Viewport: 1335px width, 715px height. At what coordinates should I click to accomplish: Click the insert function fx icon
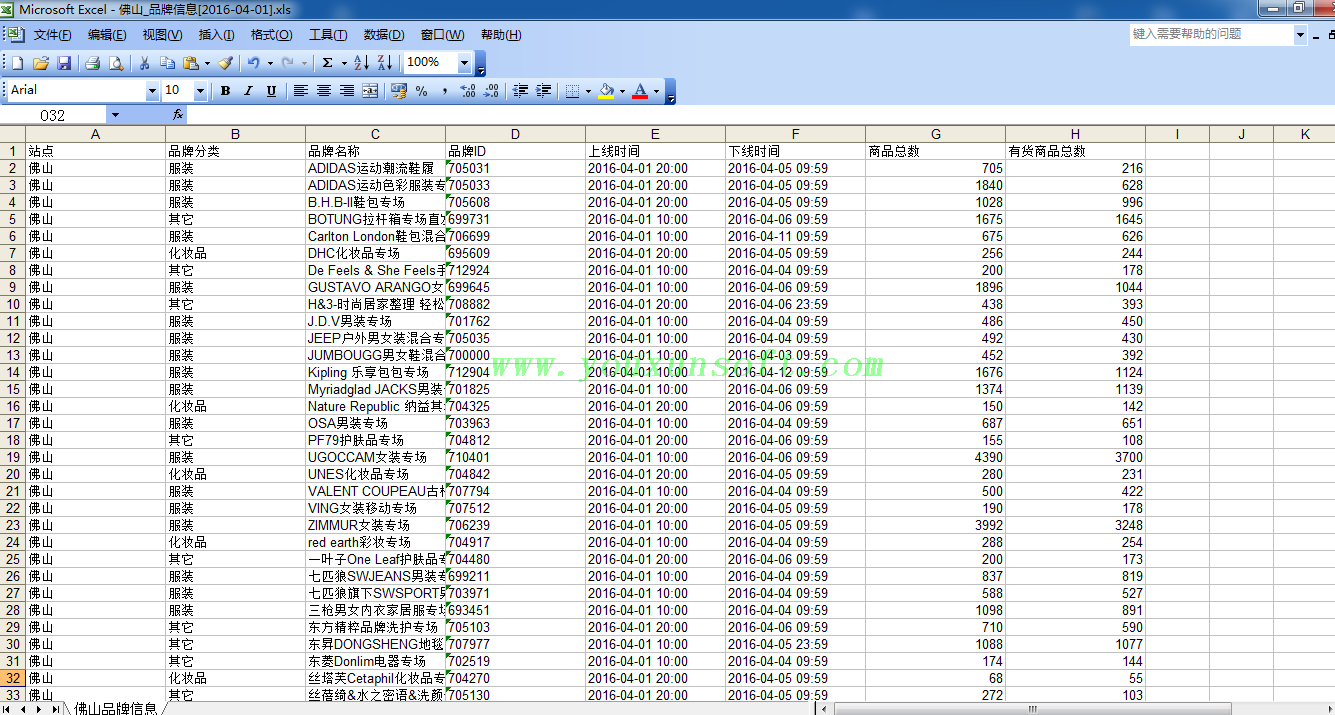point(177,115)
